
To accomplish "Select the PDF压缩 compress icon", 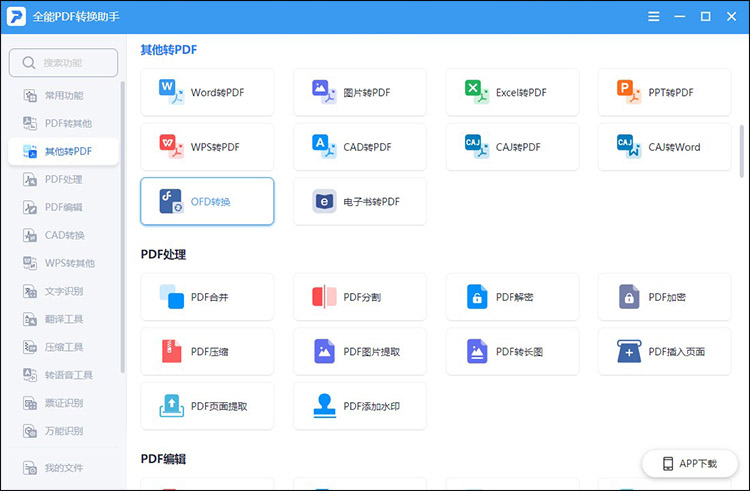I will point(171,351).
